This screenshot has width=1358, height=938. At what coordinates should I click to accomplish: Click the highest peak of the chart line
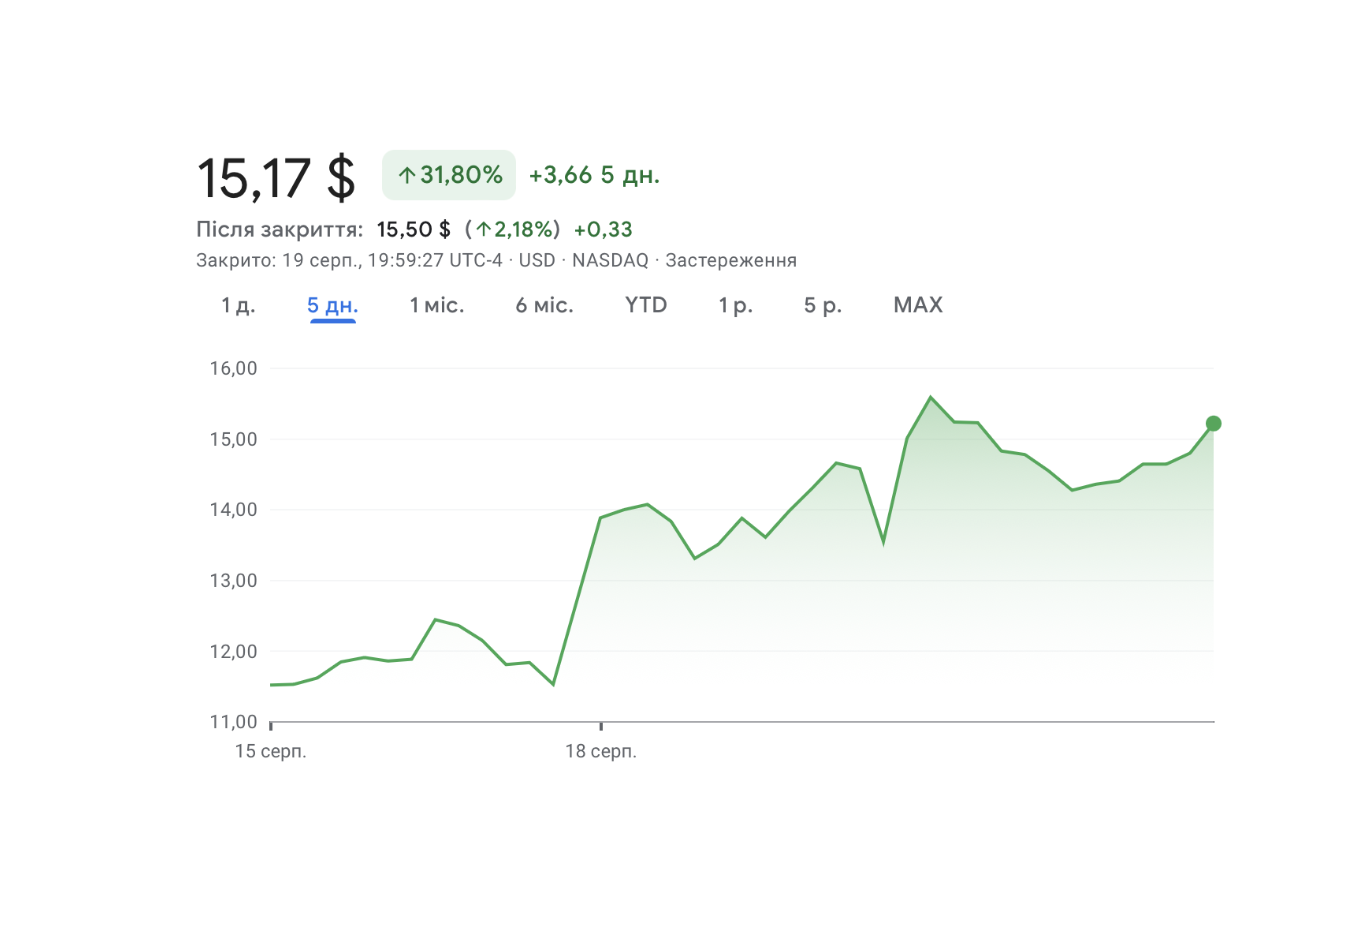931,398
